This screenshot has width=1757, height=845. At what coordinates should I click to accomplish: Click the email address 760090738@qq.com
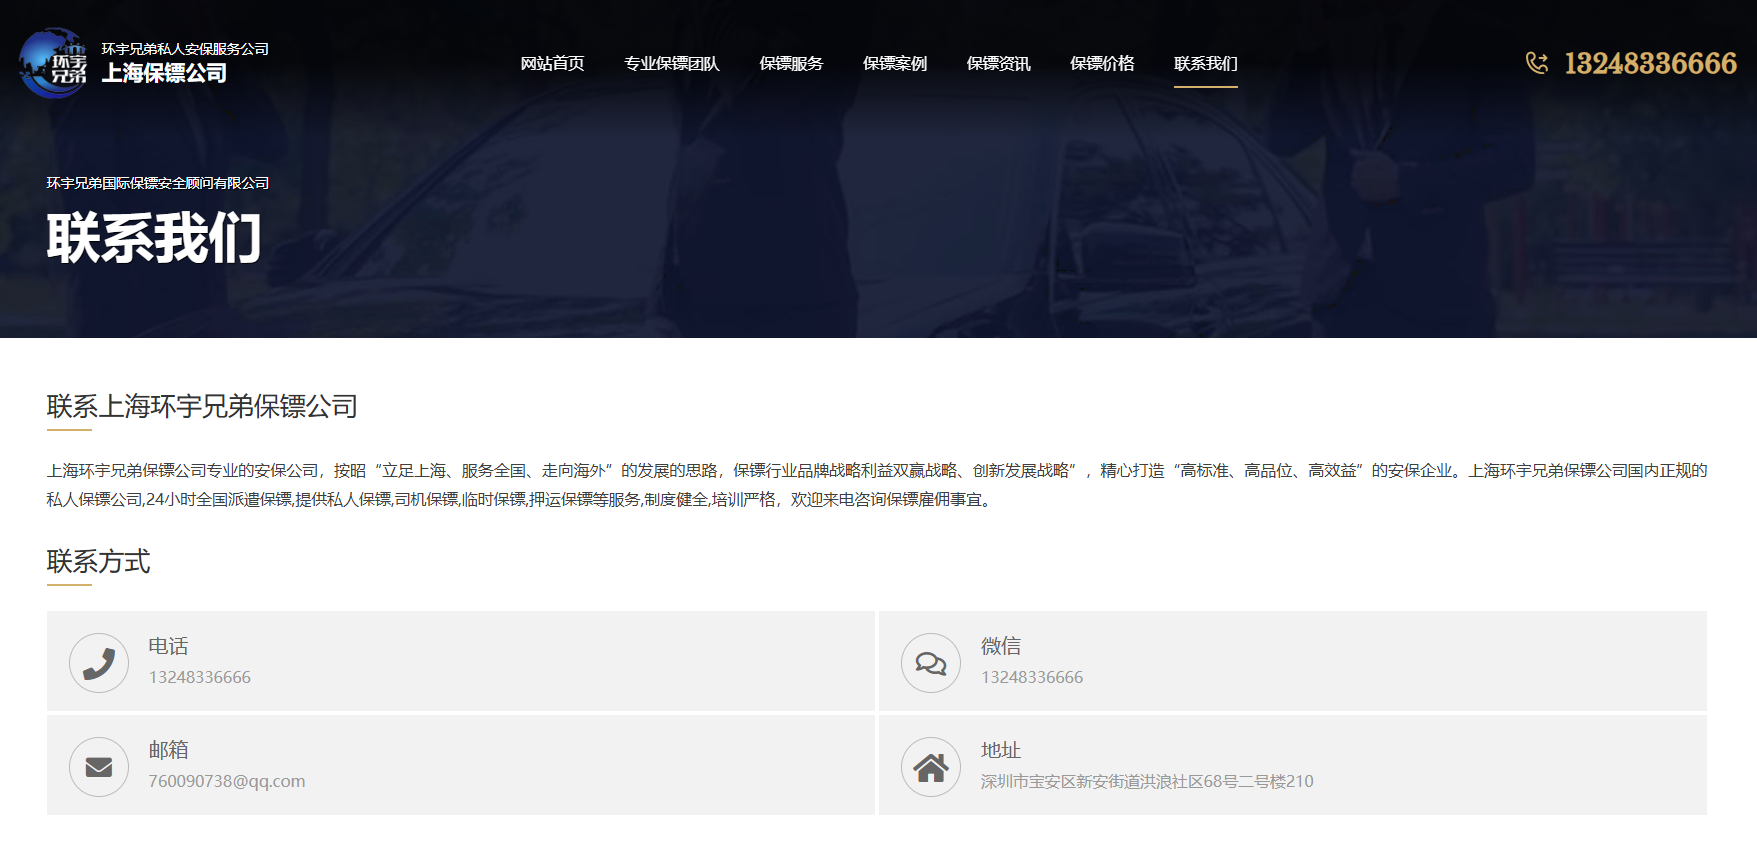point(227,781)
